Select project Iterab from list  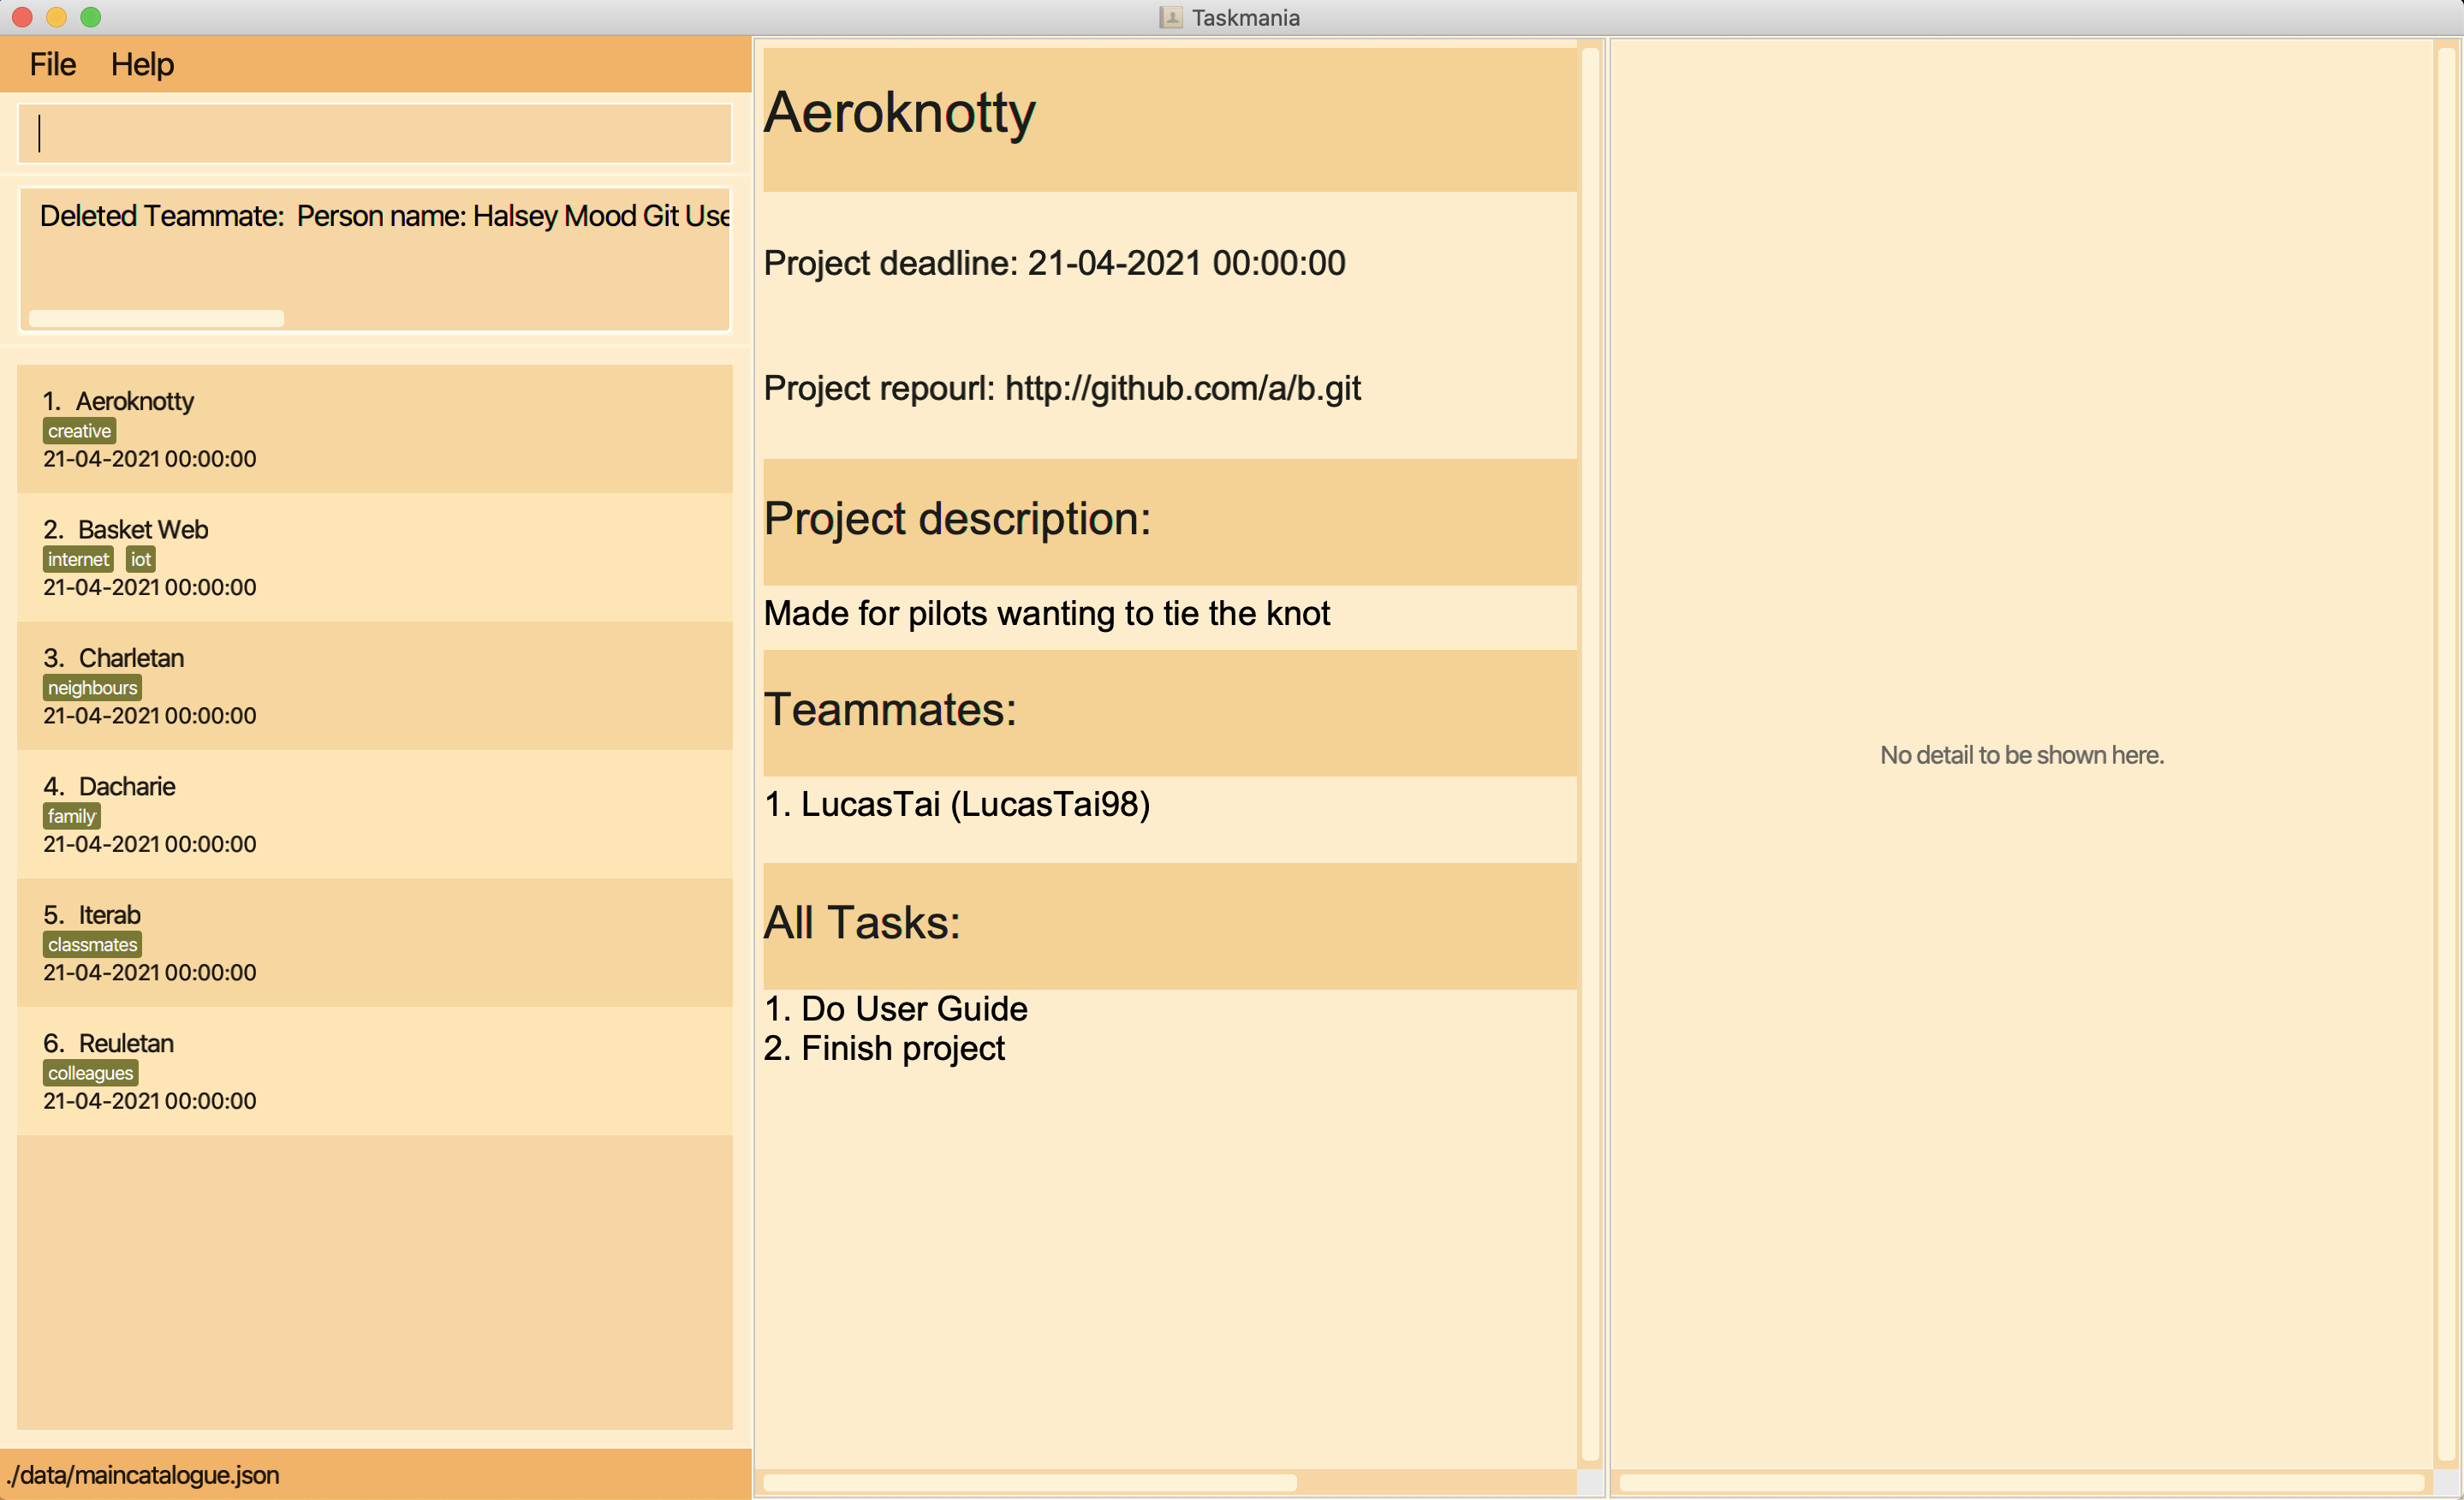pyautogui.click(x=373, y=942)
